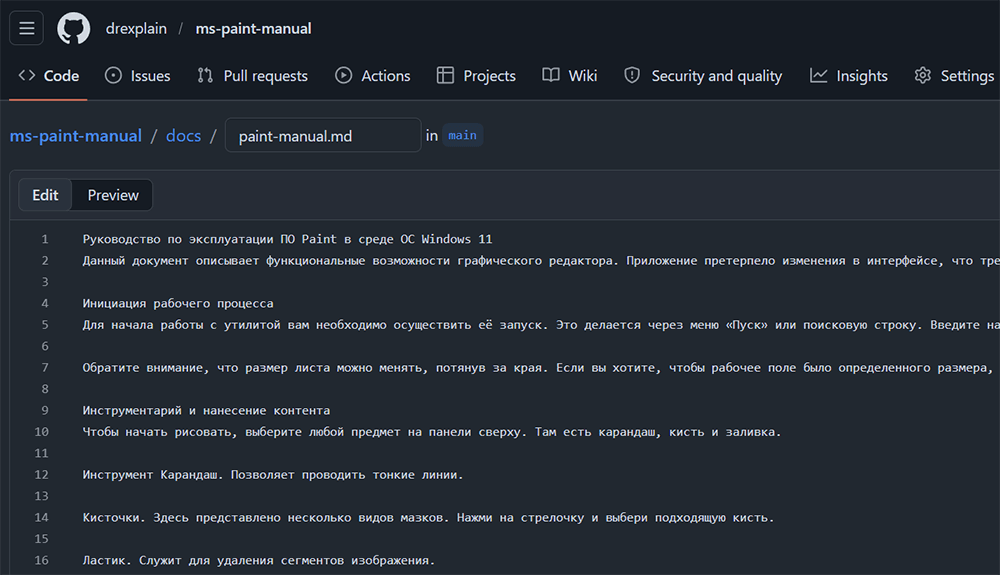1000x575 pixels.
Task: Go to GitHub home via Octocat logo
Action: (x=73, y=29)
